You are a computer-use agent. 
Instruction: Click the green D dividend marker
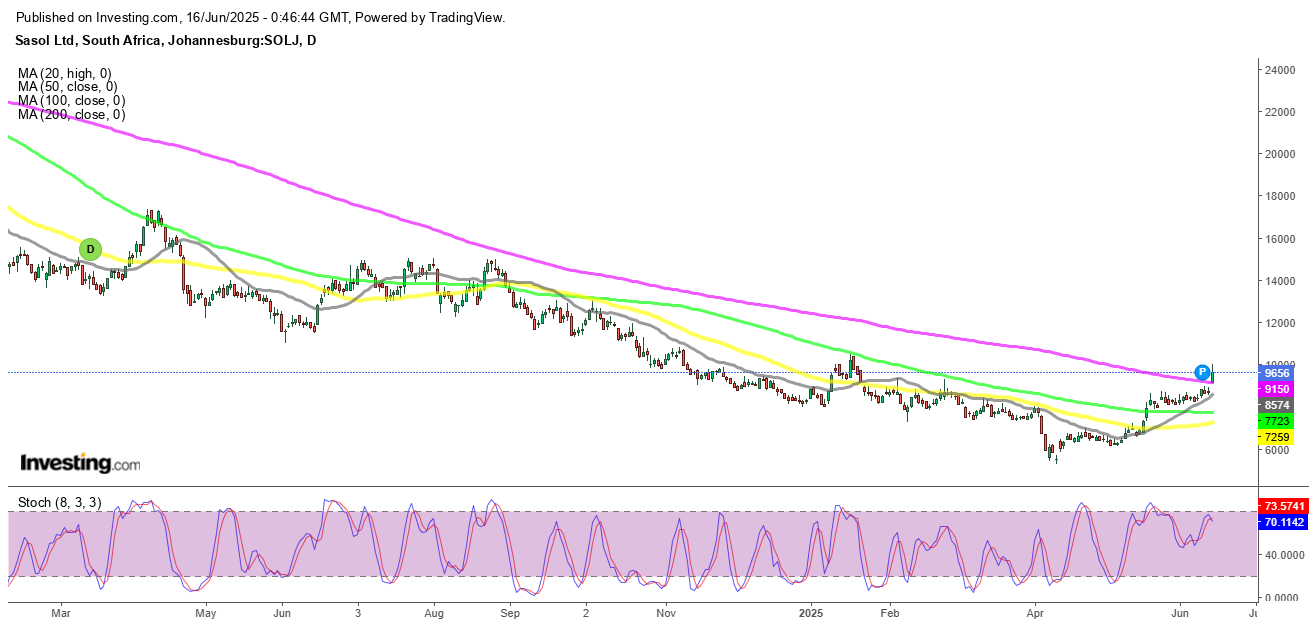tap(90, 248)
